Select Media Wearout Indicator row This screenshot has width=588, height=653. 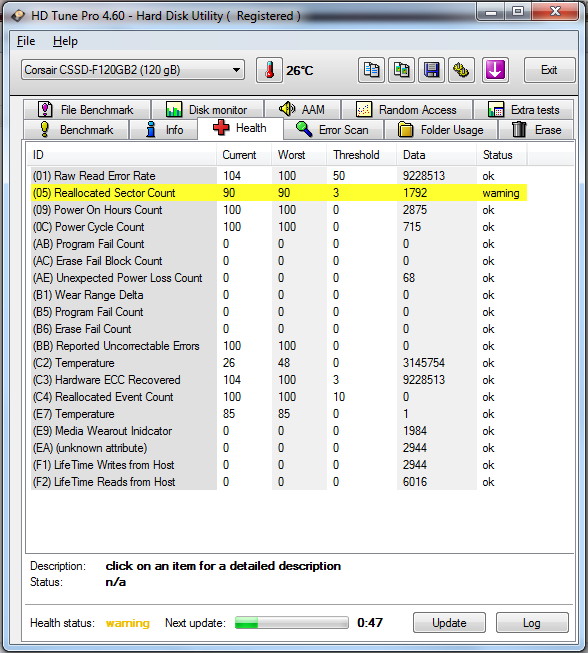coord(279,431)
